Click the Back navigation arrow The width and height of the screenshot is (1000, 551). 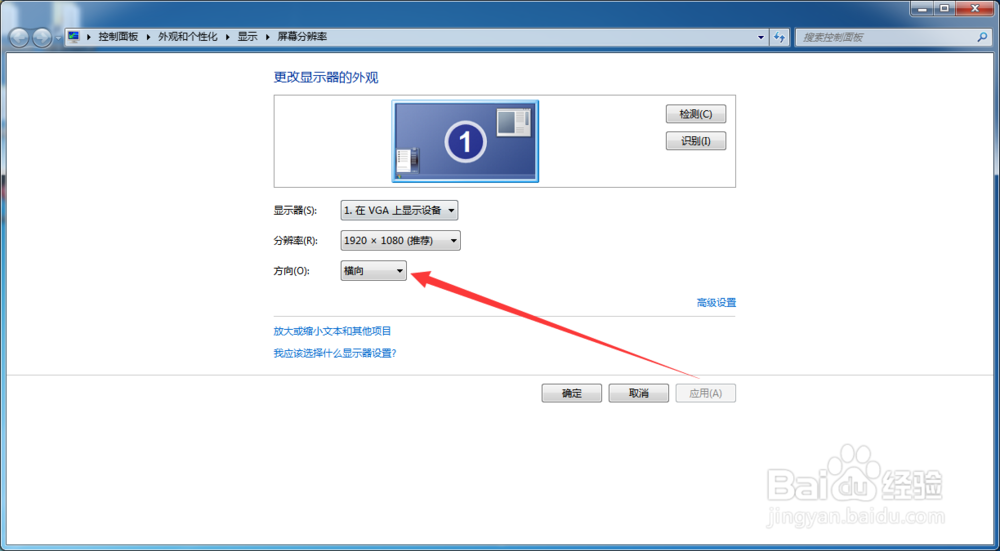coord(19,38)
